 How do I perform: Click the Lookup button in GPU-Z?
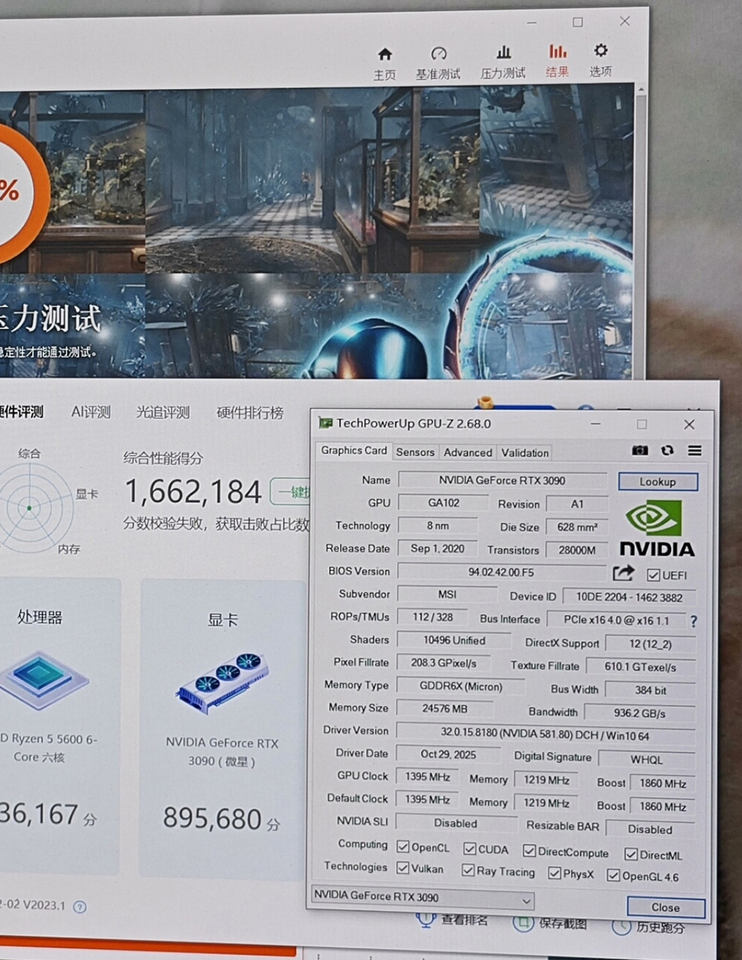(x=658, y=482)
